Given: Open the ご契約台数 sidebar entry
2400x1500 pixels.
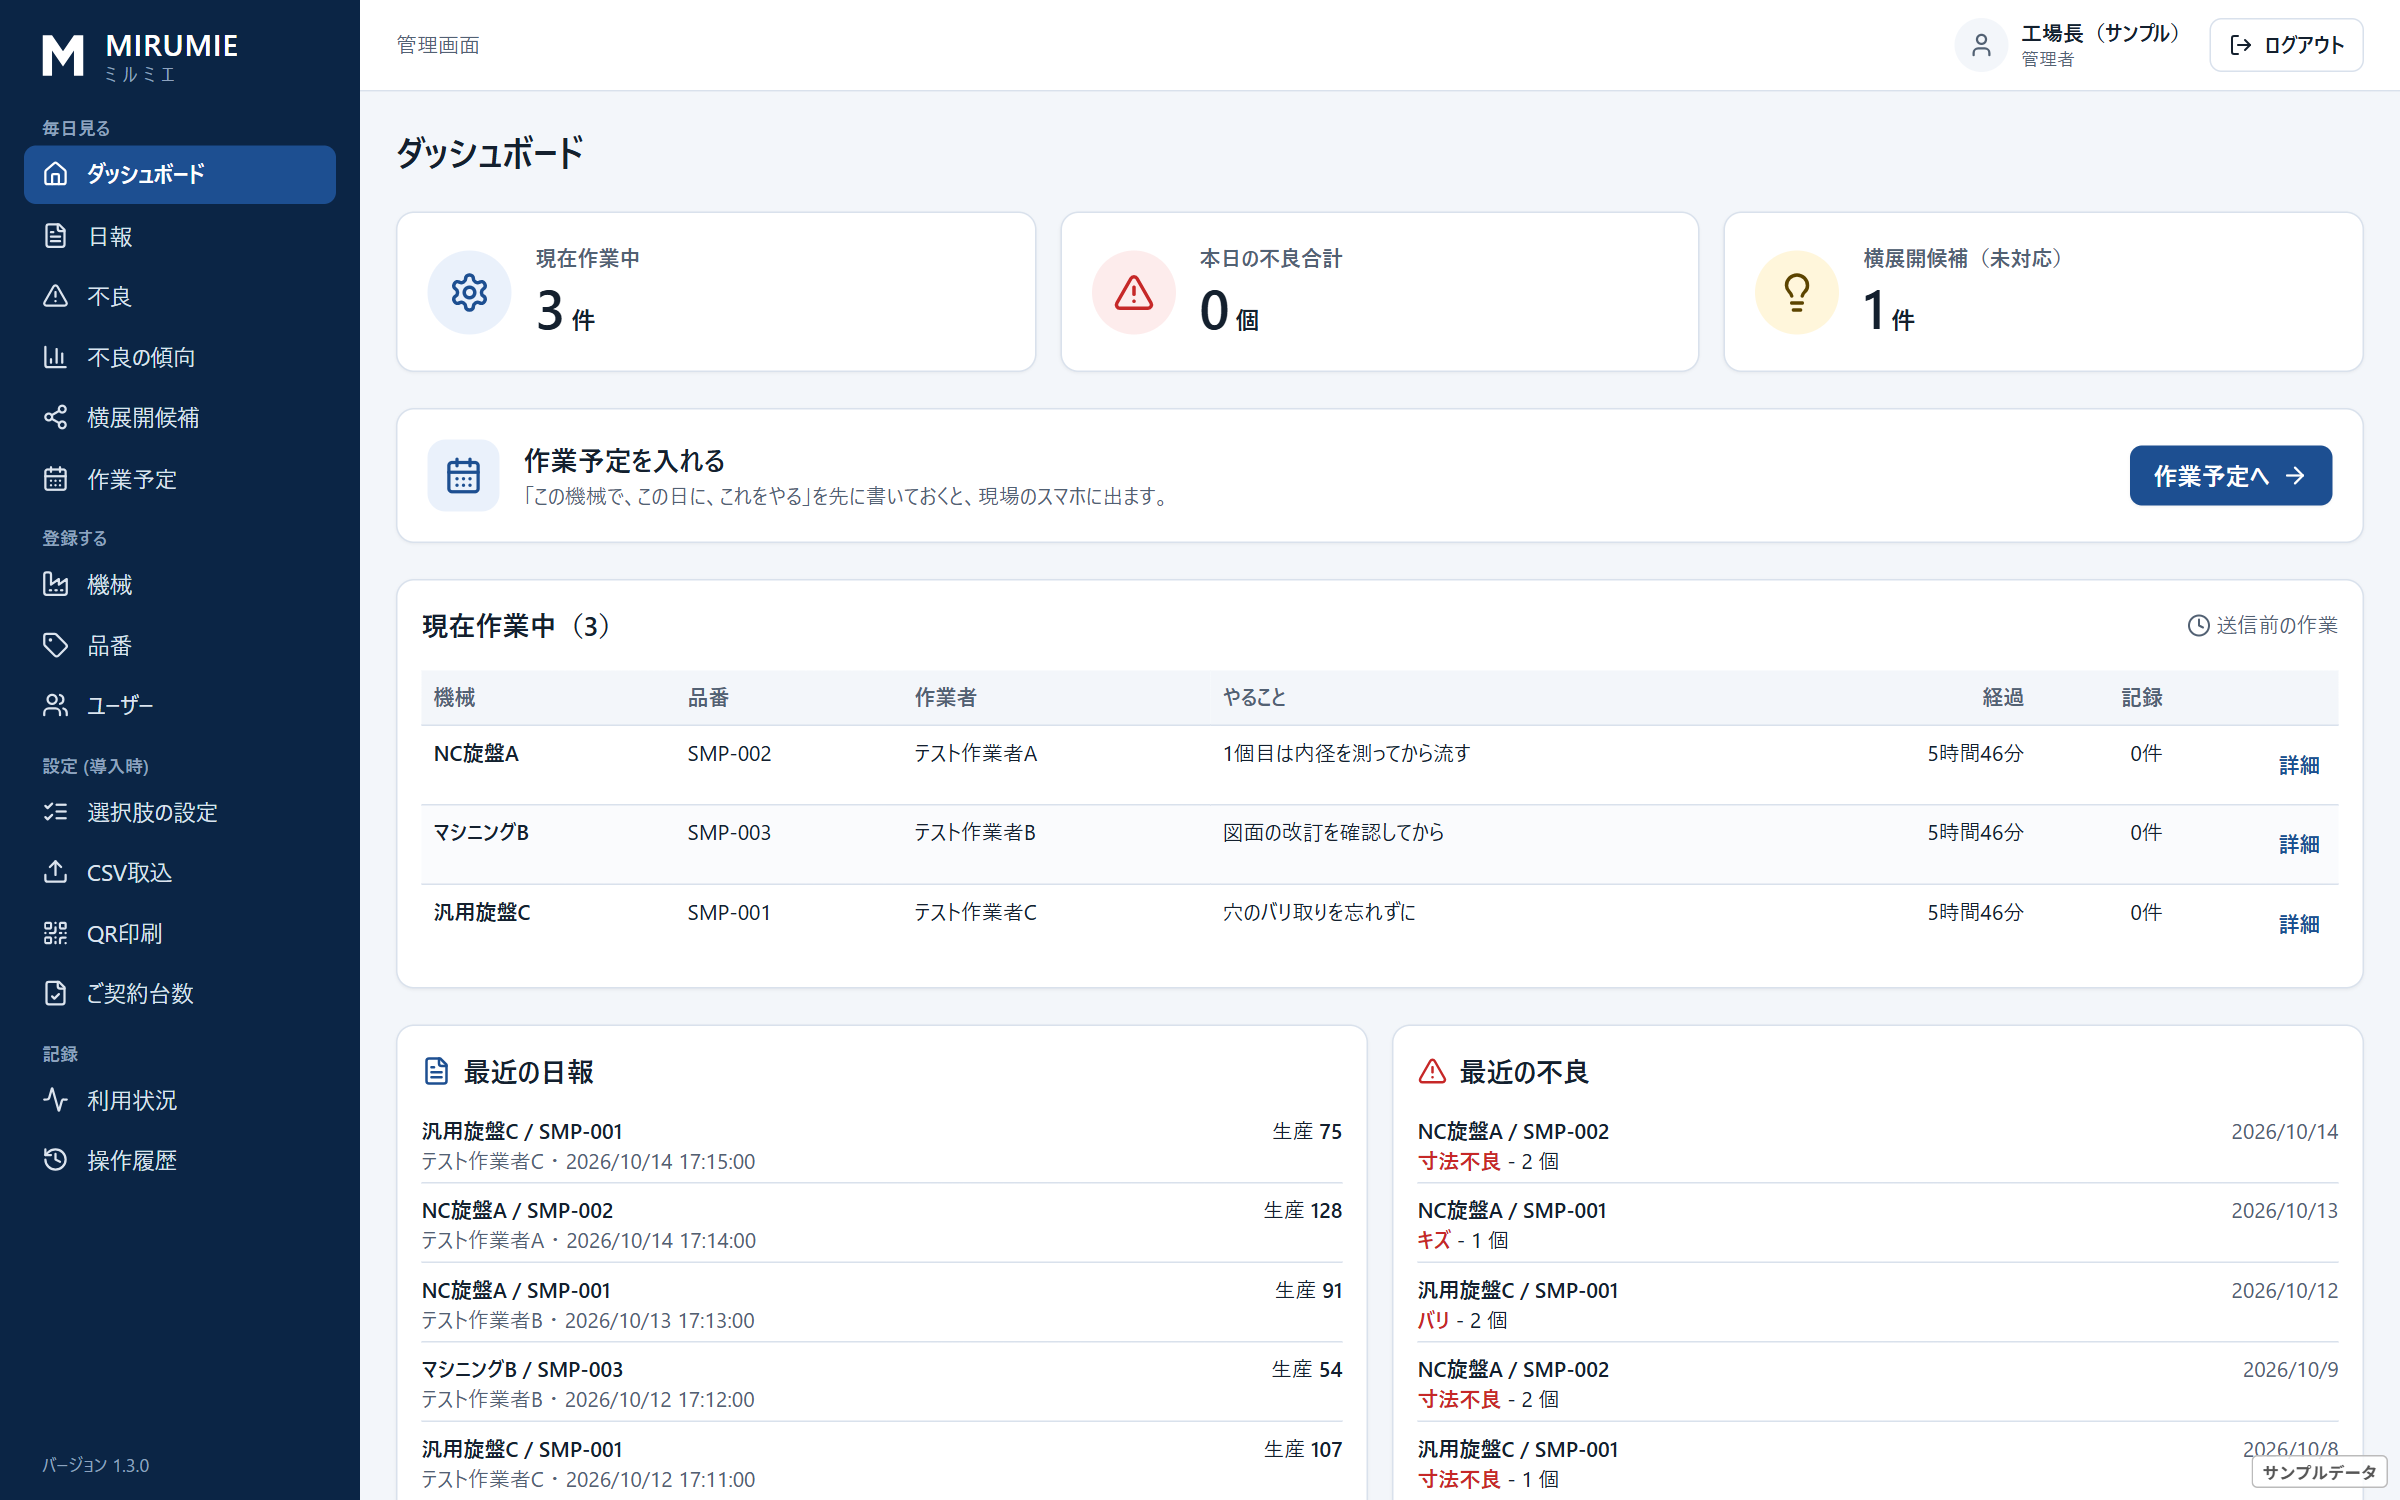Looking at the screenshot, I should 180,993.
